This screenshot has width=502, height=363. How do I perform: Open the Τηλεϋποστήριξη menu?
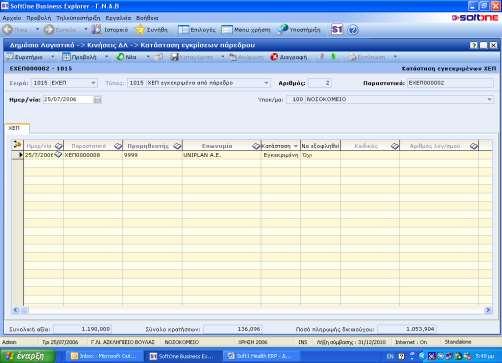(78, 18)
